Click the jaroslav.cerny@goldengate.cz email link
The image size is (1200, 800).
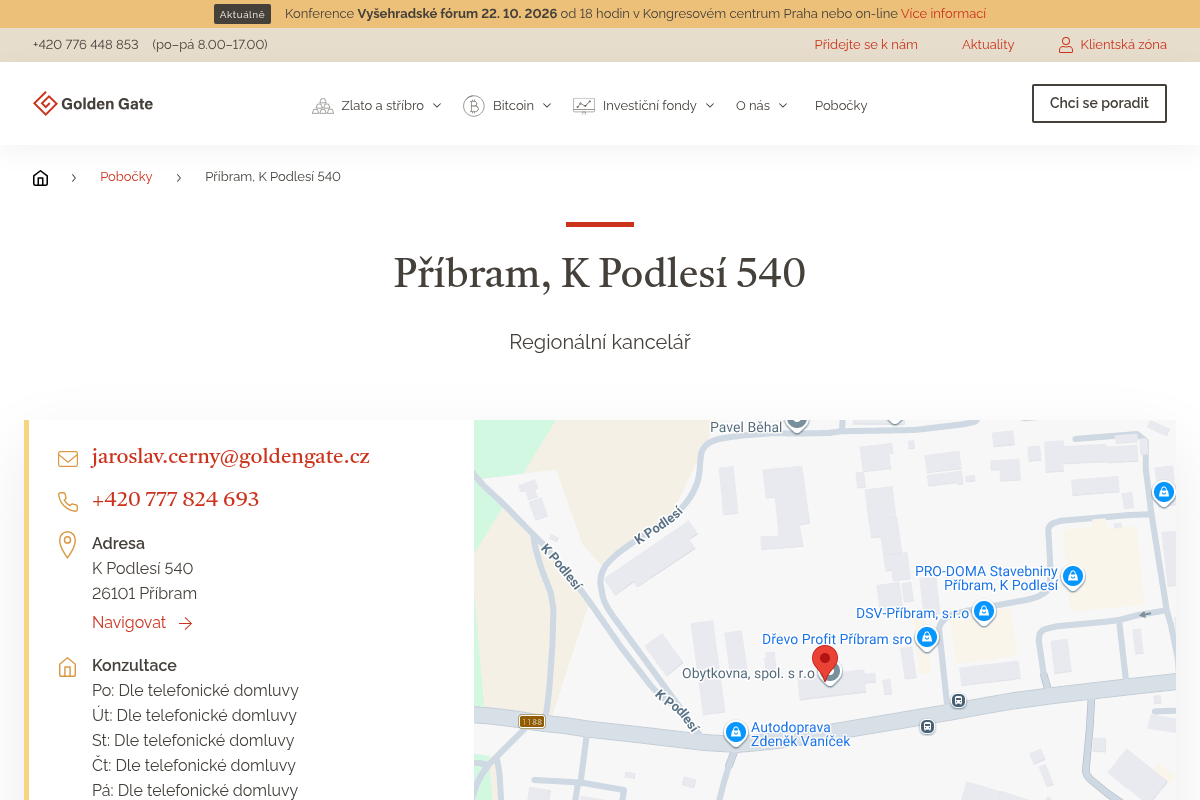coord(231,457)
